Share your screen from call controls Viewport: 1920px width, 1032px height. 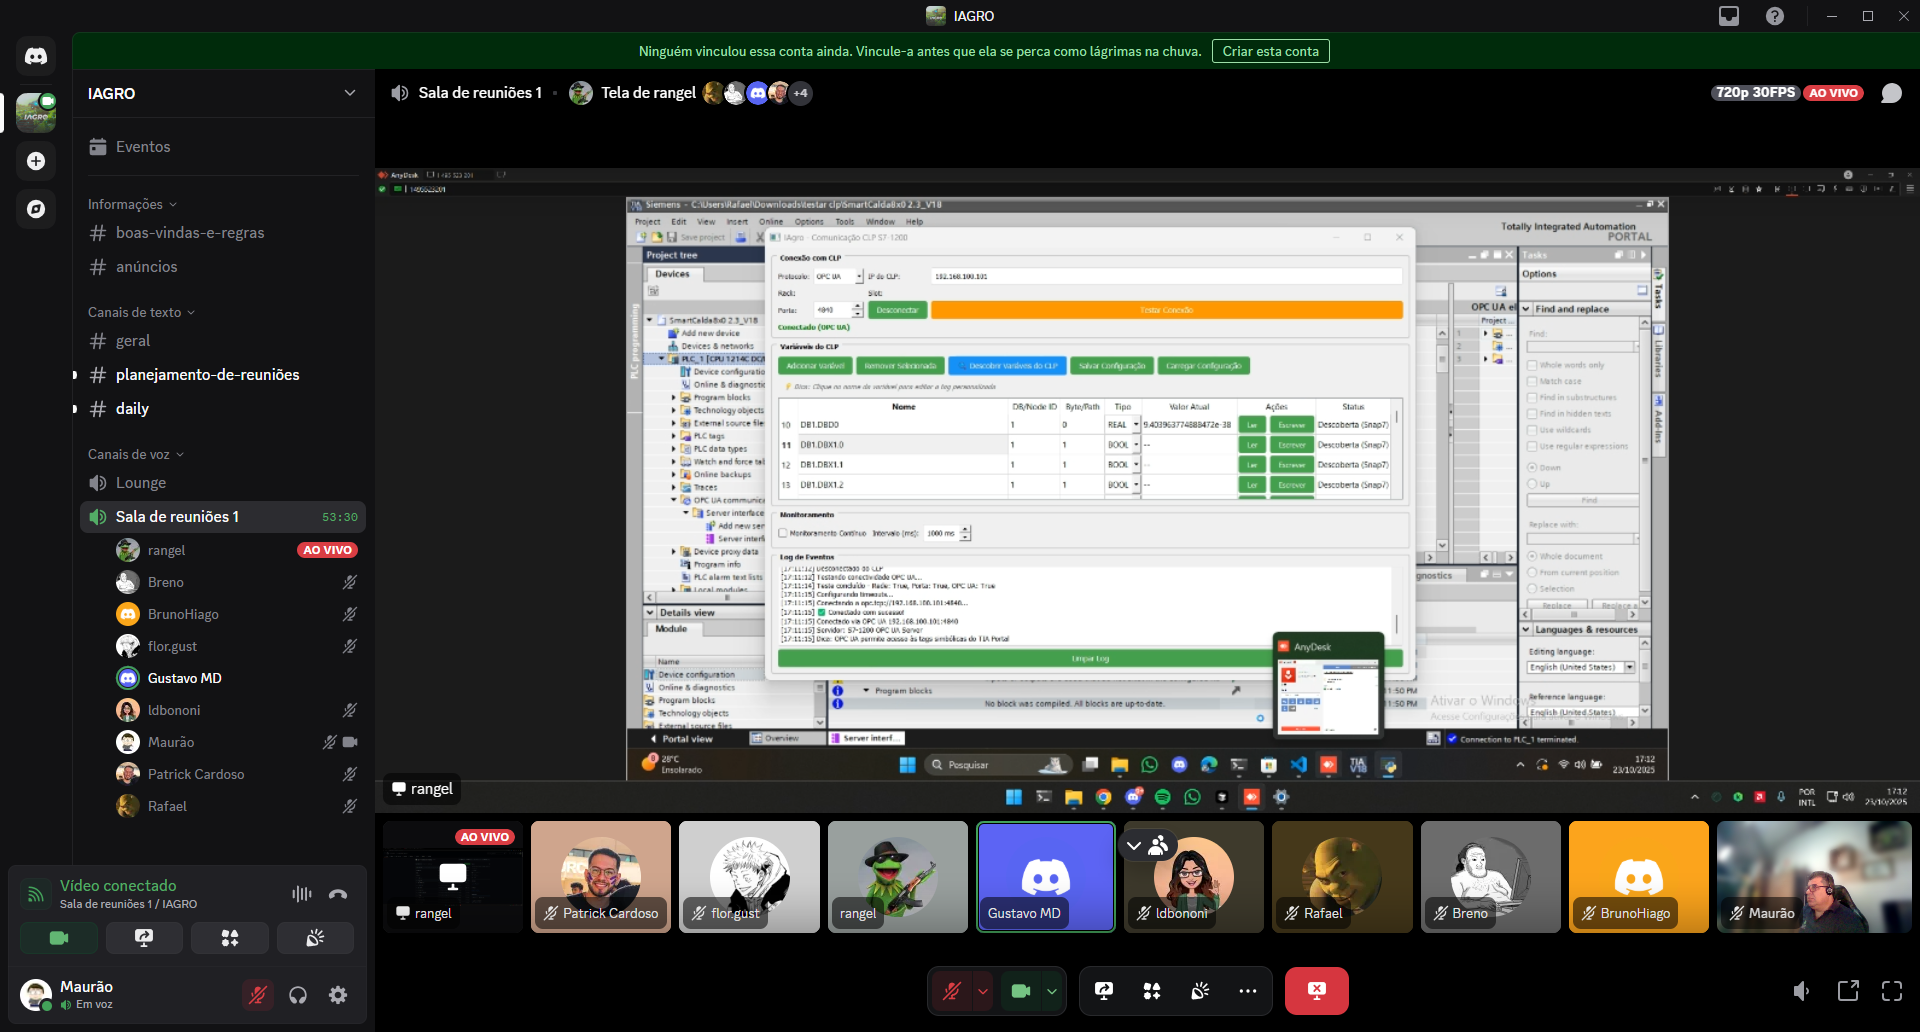pyautogui.click(x=1104, y=991)
